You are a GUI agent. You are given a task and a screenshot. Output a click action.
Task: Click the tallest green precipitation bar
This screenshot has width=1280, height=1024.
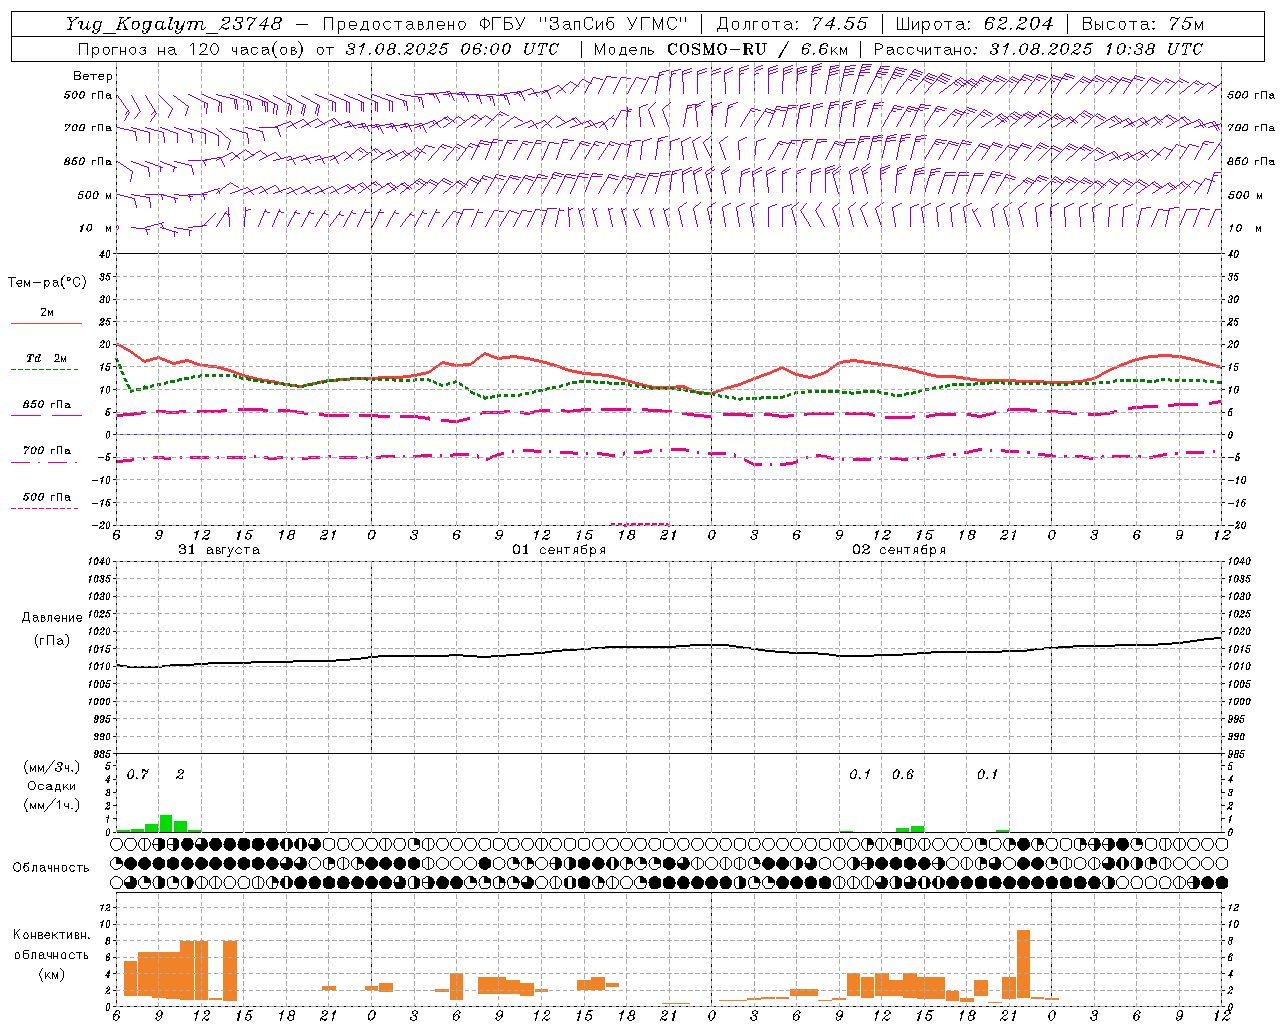166,823
